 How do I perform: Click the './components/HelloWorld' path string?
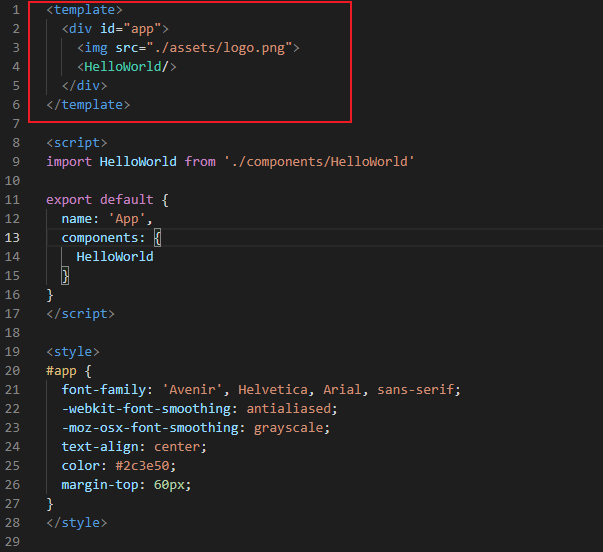click(319, 162)
